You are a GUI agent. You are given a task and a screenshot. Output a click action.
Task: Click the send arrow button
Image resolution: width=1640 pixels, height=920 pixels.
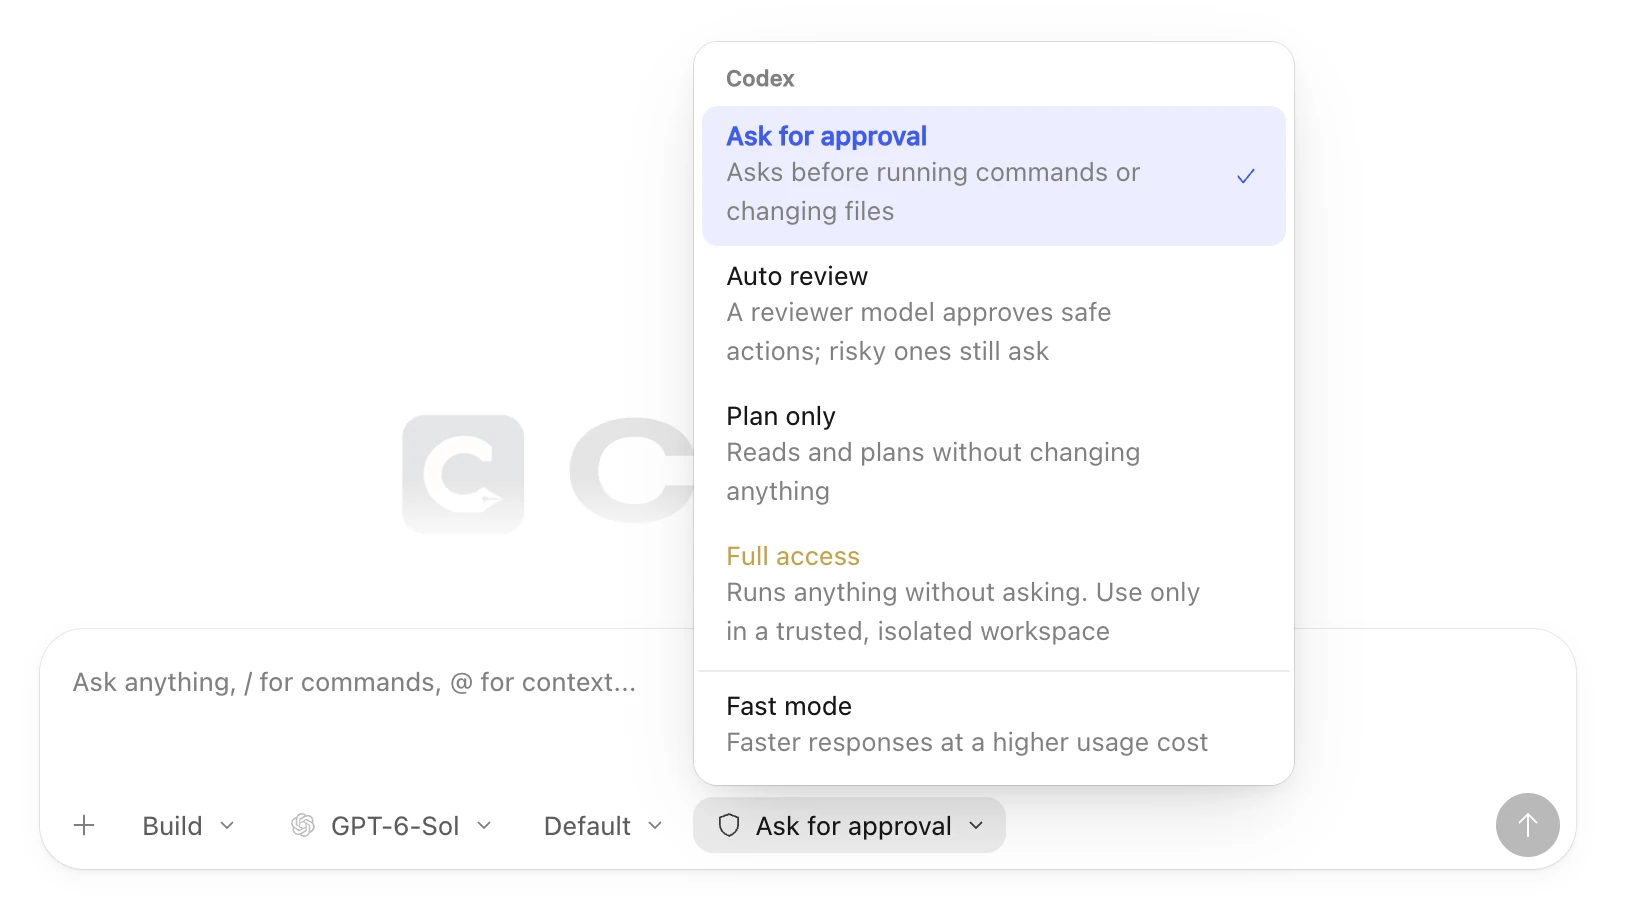click(1527, 825)
